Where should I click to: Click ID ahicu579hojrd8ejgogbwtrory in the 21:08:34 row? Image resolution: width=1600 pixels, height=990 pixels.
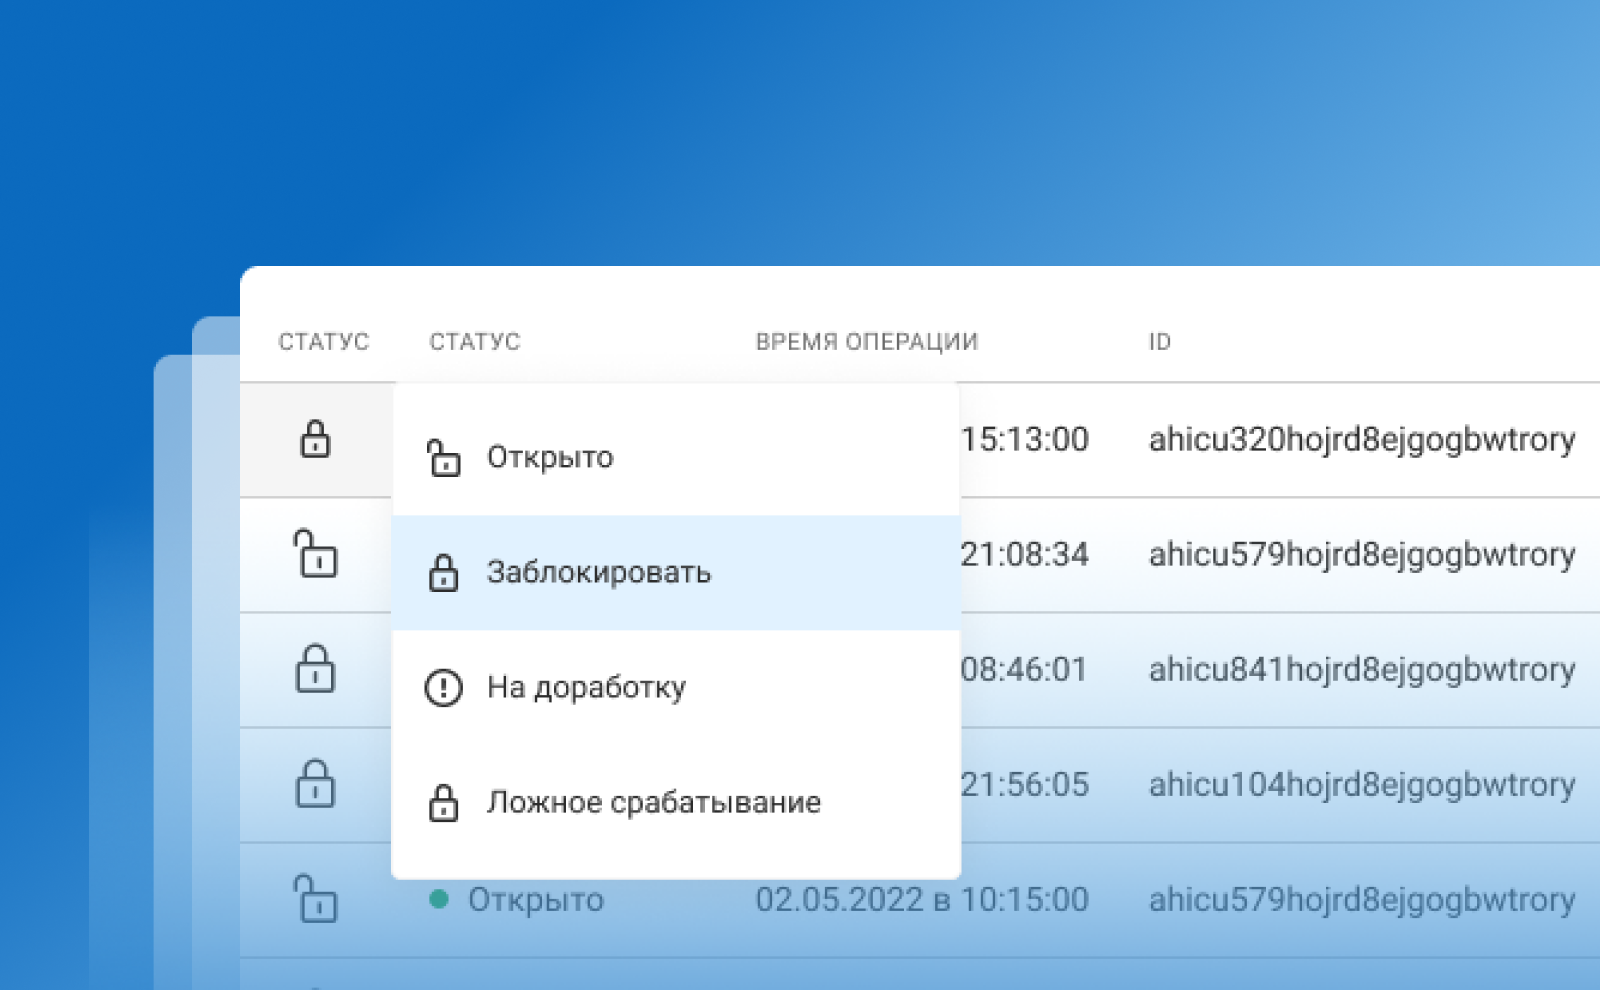coord(1362,555)
